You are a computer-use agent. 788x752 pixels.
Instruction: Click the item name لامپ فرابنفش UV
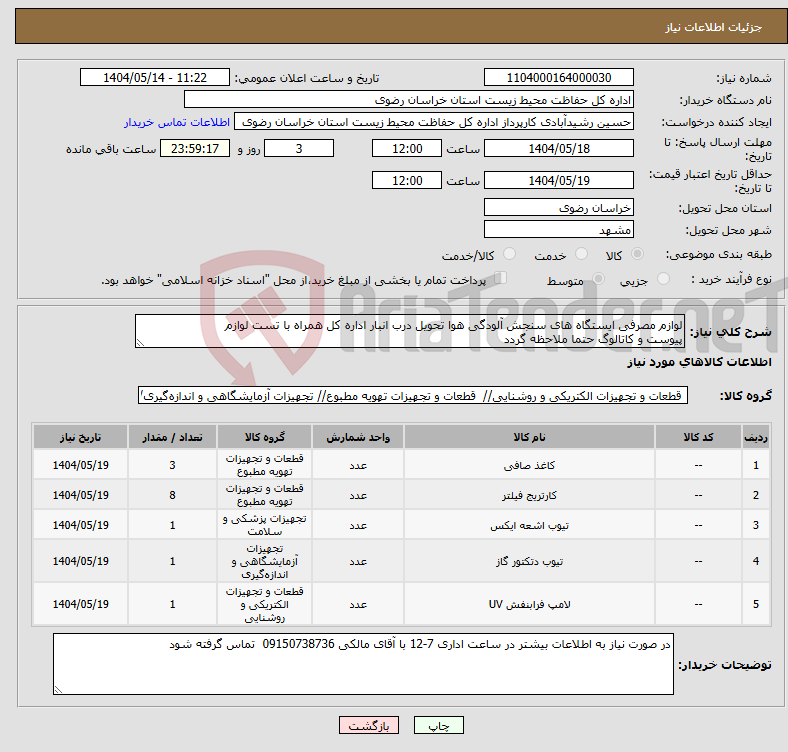(x=529, y=604)
